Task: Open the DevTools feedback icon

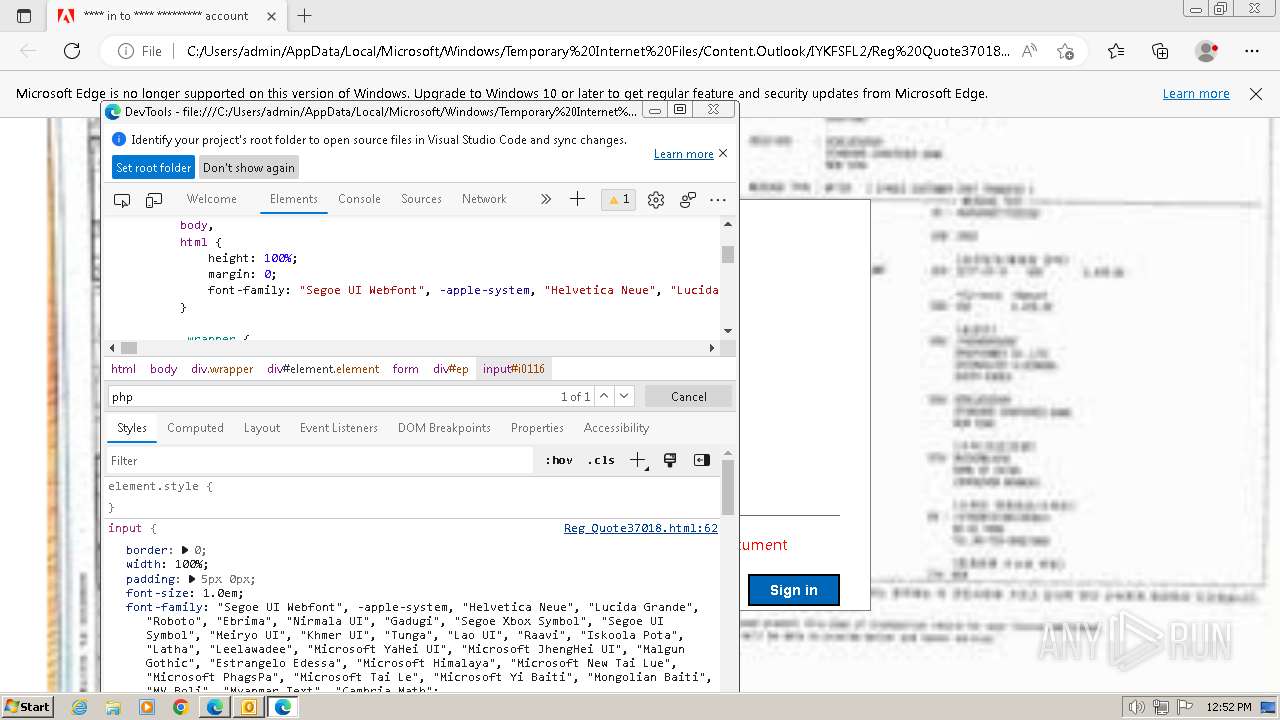Action: pyautogui.click(x=688, y=199)
